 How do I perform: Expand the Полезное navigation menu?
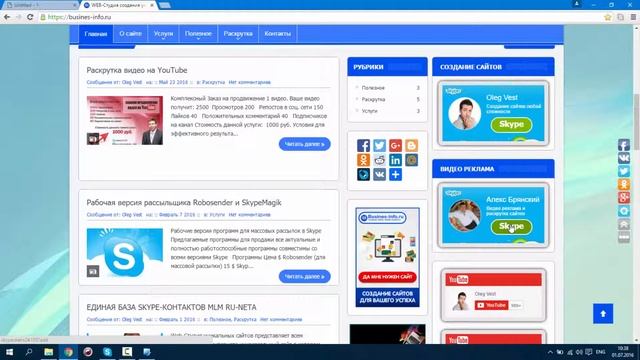[198, 34]
